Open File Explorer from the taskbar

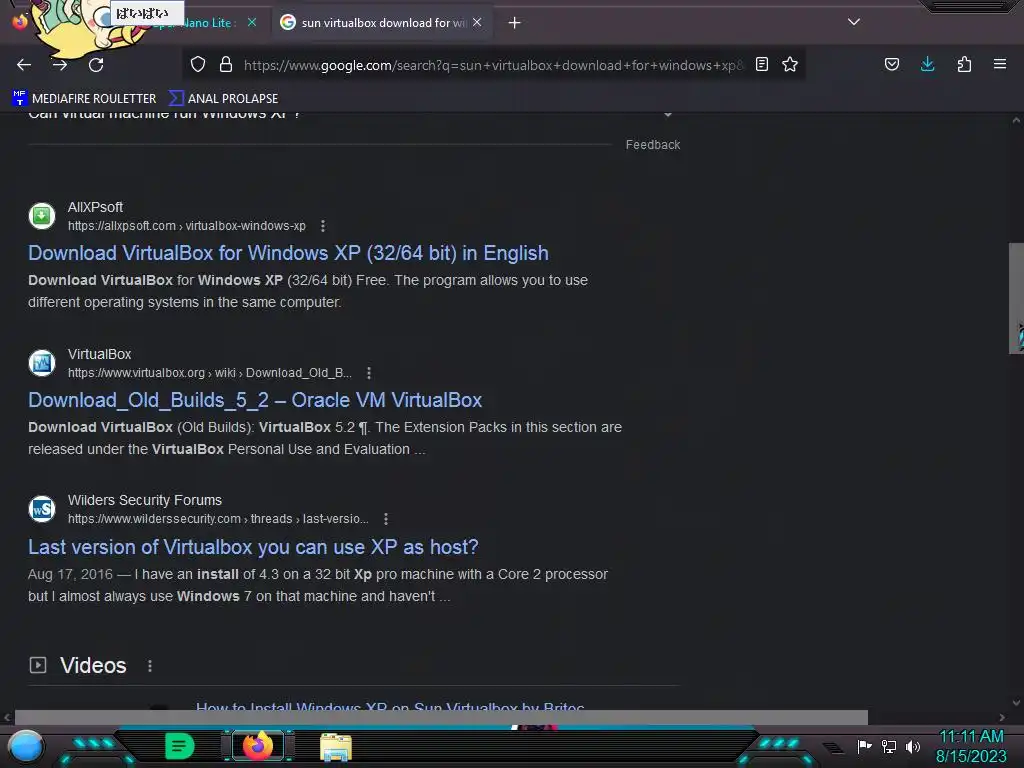[336, 747]
